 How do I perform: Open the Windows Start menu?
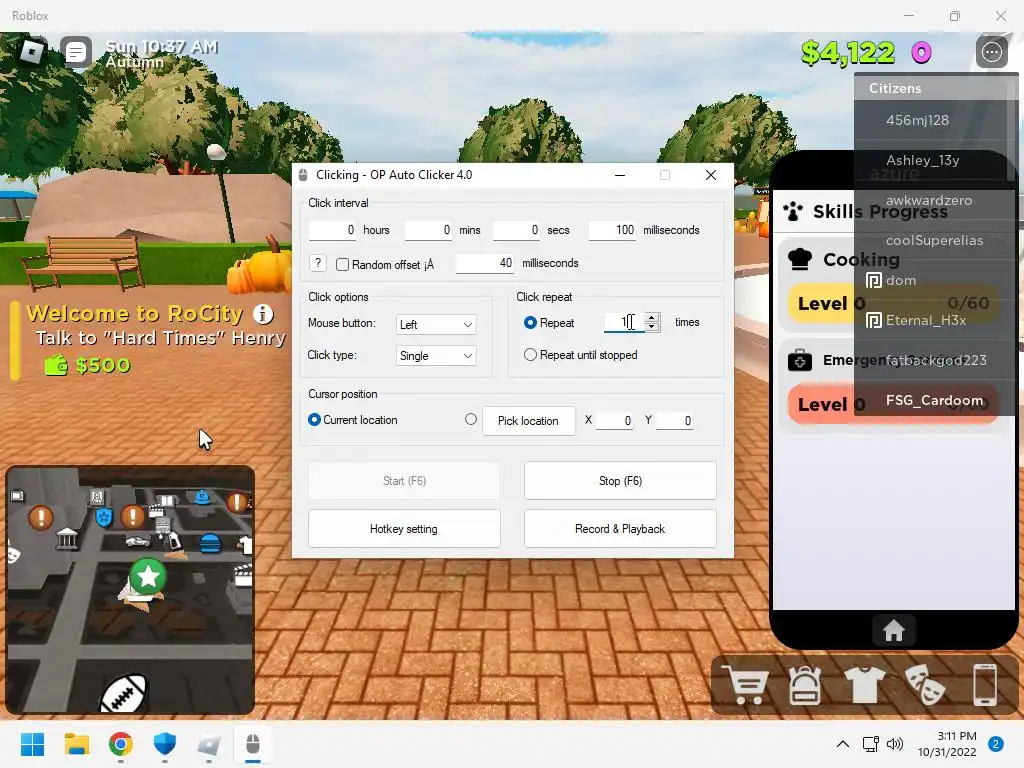(32, 744)
